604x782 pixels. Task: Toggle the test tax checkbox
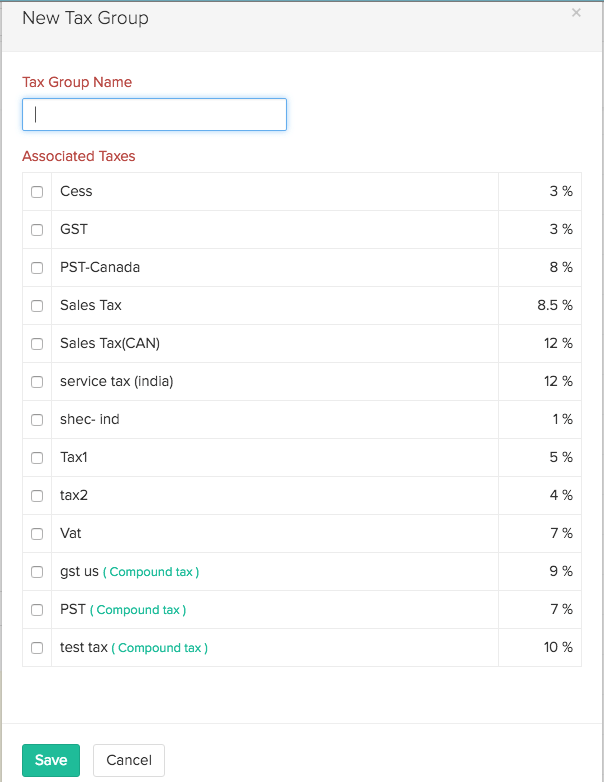(x=37, y=648)
